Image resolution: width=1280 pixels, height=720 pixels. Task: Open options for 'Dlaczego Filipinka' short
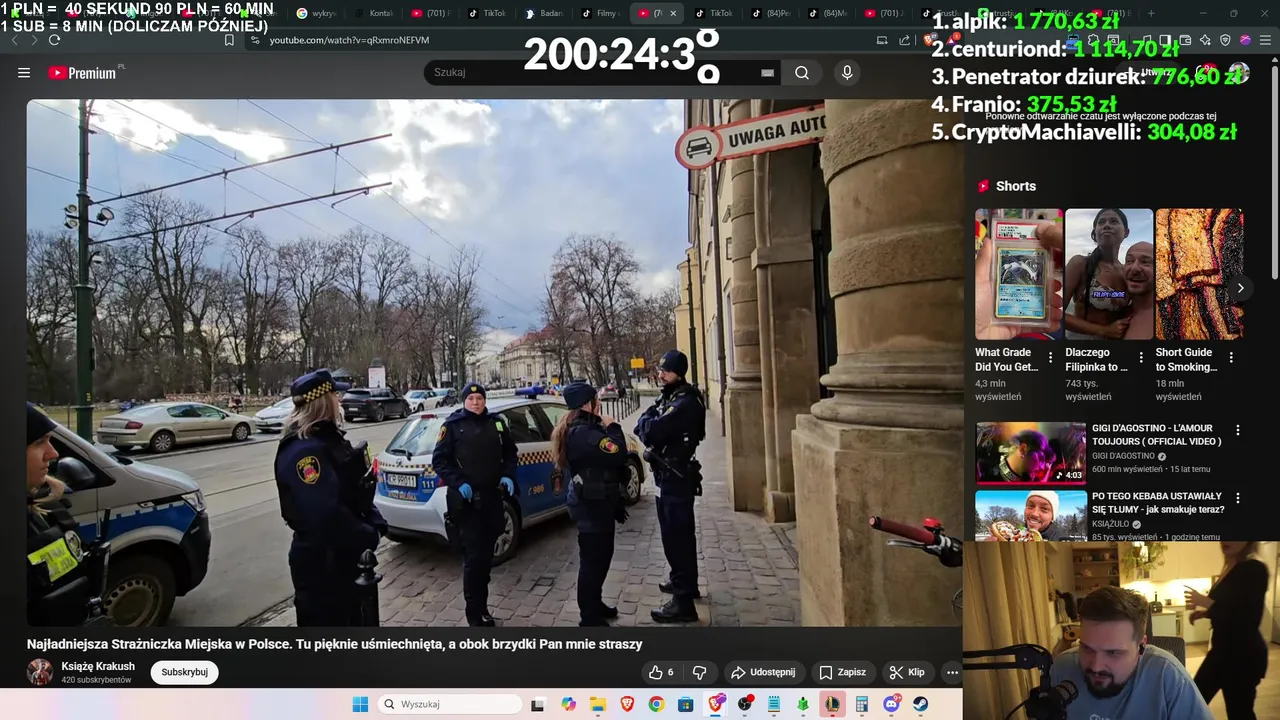point(1141,358)
